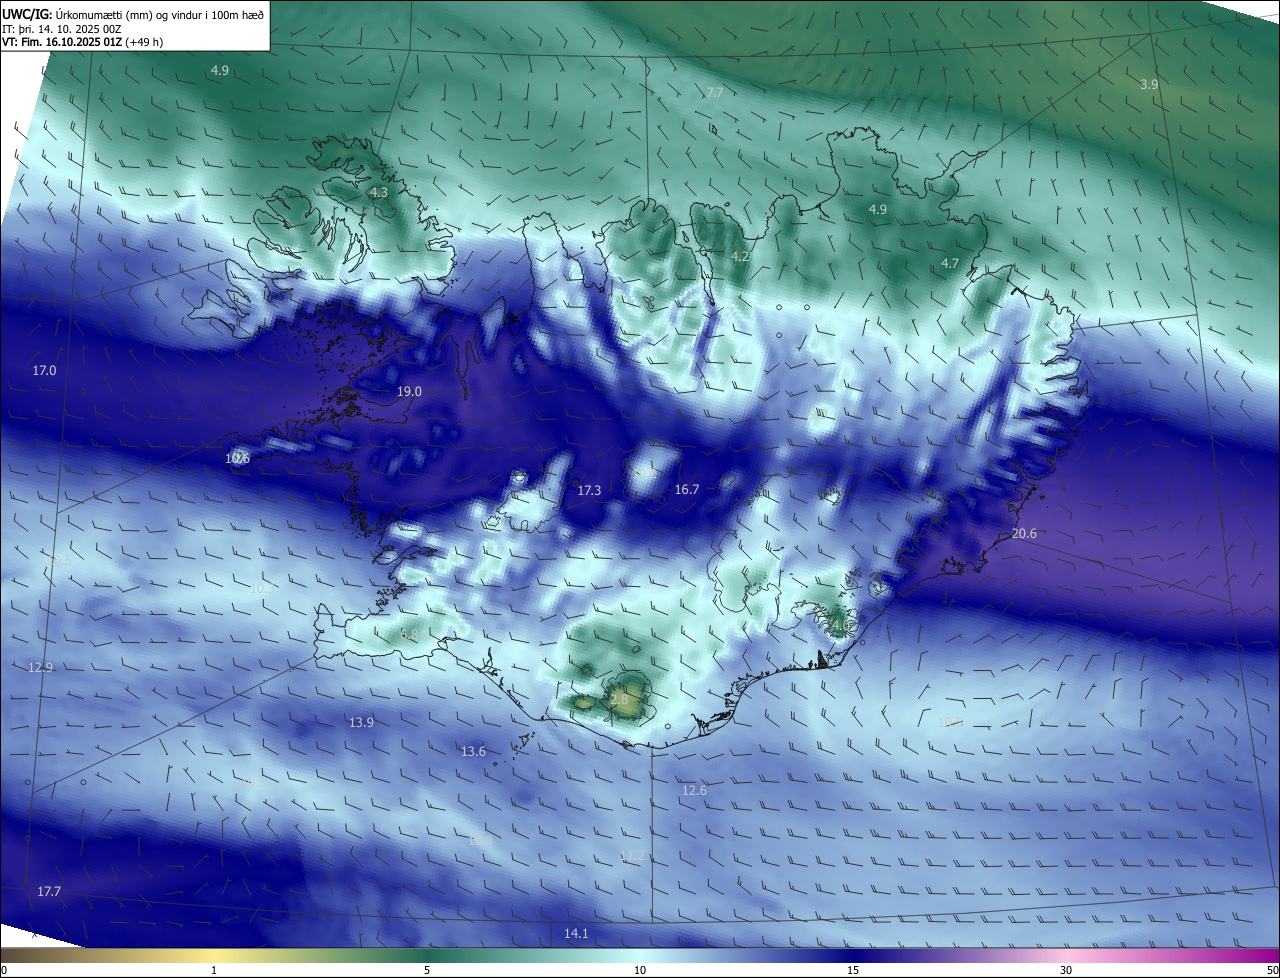
Task: Click the 16.7 value label on the map
Action: [687, 490]
